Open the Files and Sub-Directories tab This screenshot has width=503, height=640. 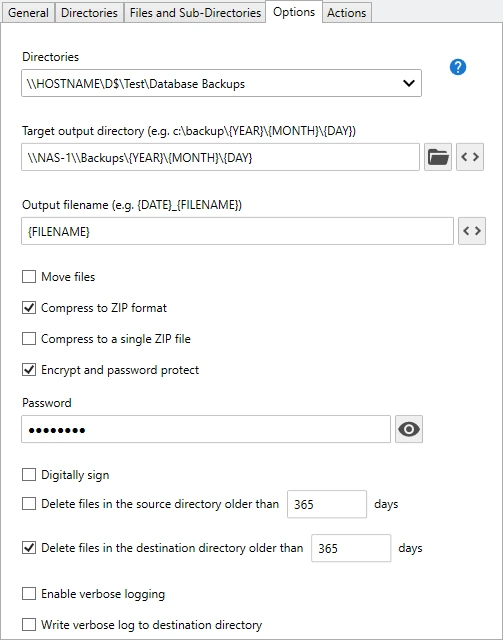coord(195,13)
